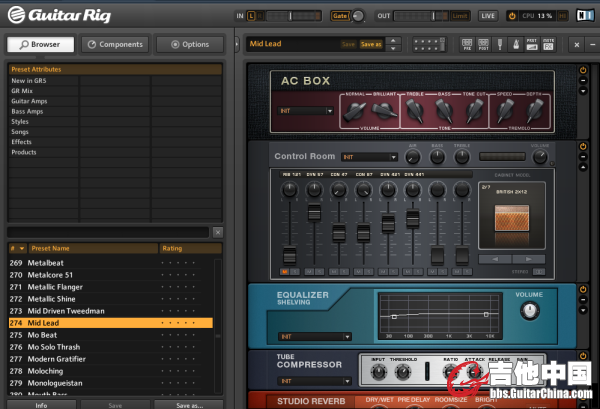
Task: Toggle AC Box module power
Action: tap(583, 70)
